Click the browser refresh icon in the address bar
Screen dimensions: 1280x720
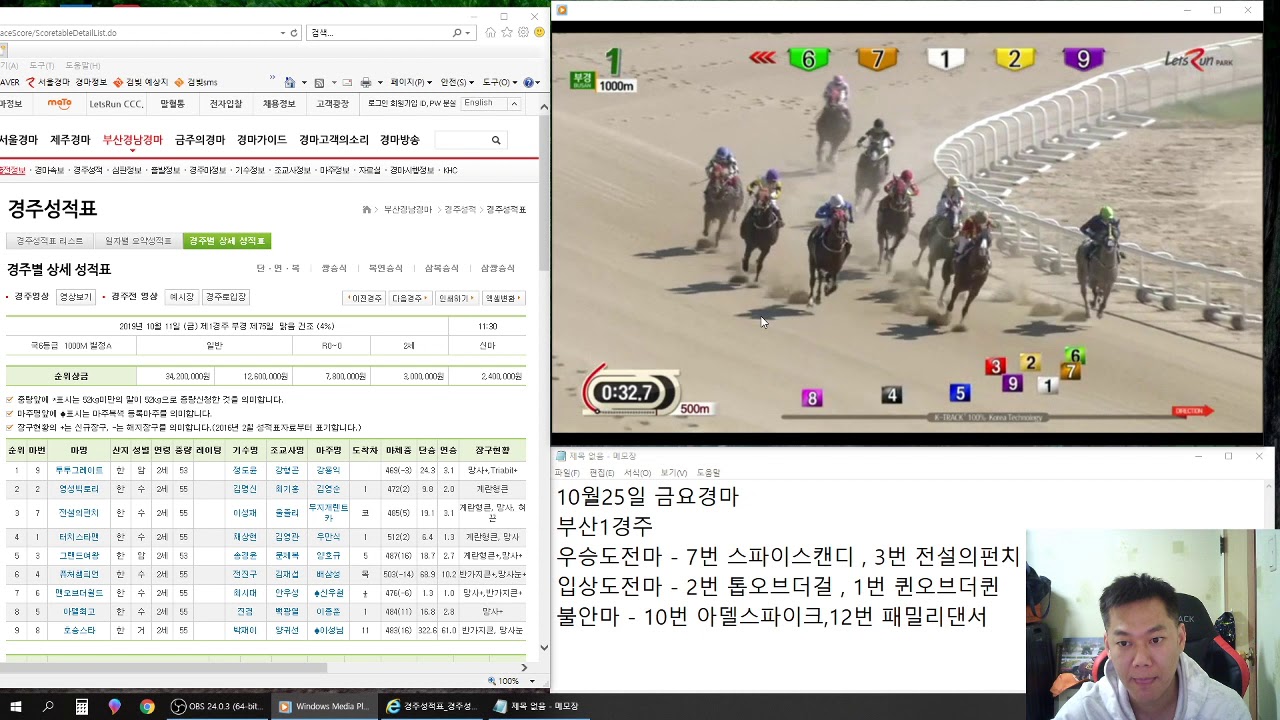(x=293, y=33)
